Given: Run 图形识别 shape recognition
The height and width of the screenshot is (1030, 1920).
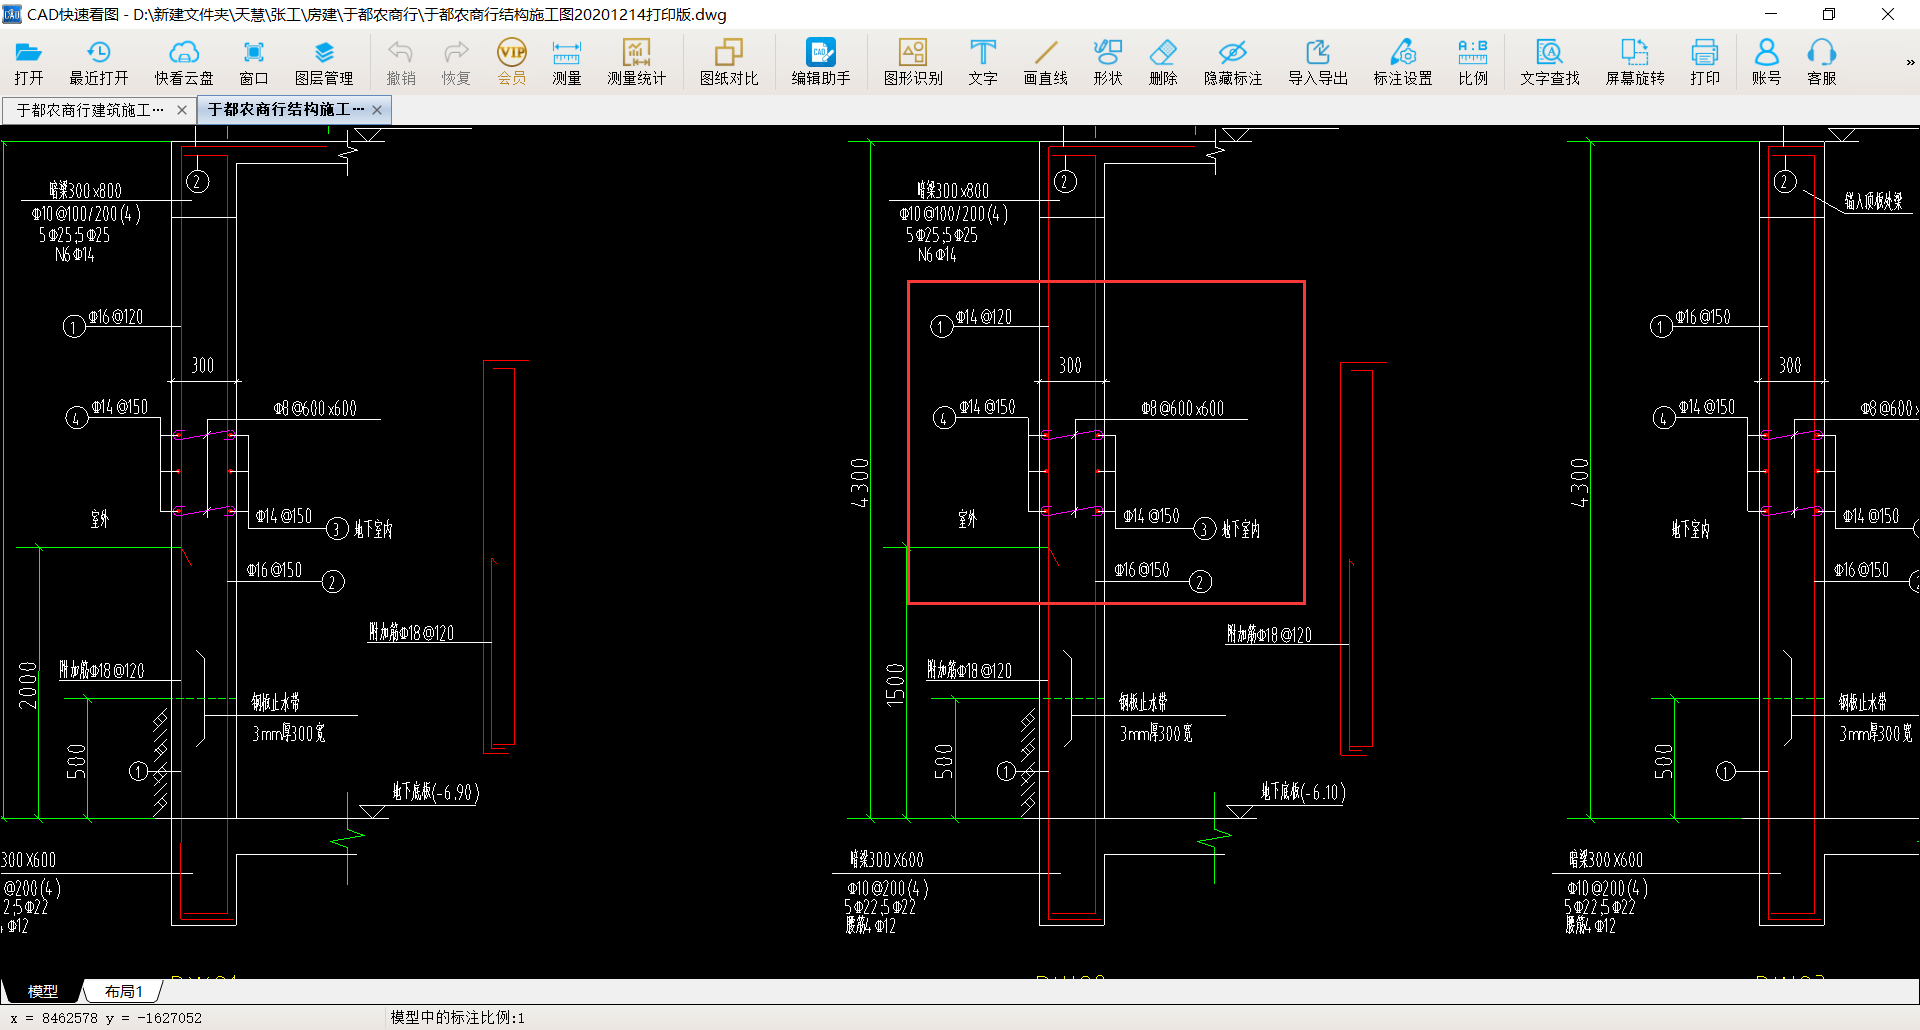Looking at the screenshot, I should coord(913,63).
